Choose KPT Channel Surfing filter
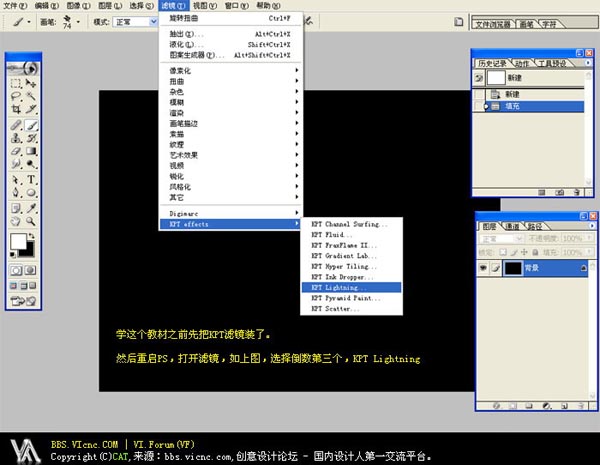 click(351, 224)
